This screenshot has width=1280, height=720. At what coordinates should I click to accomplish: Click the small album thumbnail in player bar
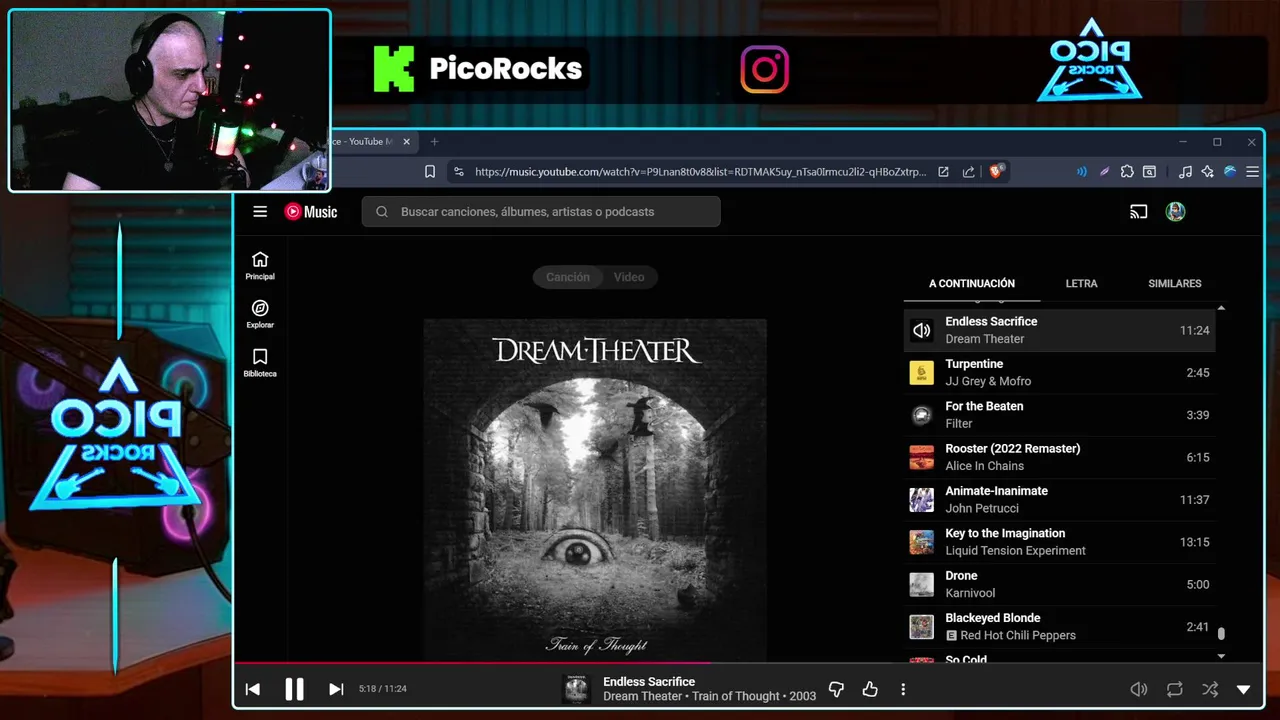tap(576, 689)
